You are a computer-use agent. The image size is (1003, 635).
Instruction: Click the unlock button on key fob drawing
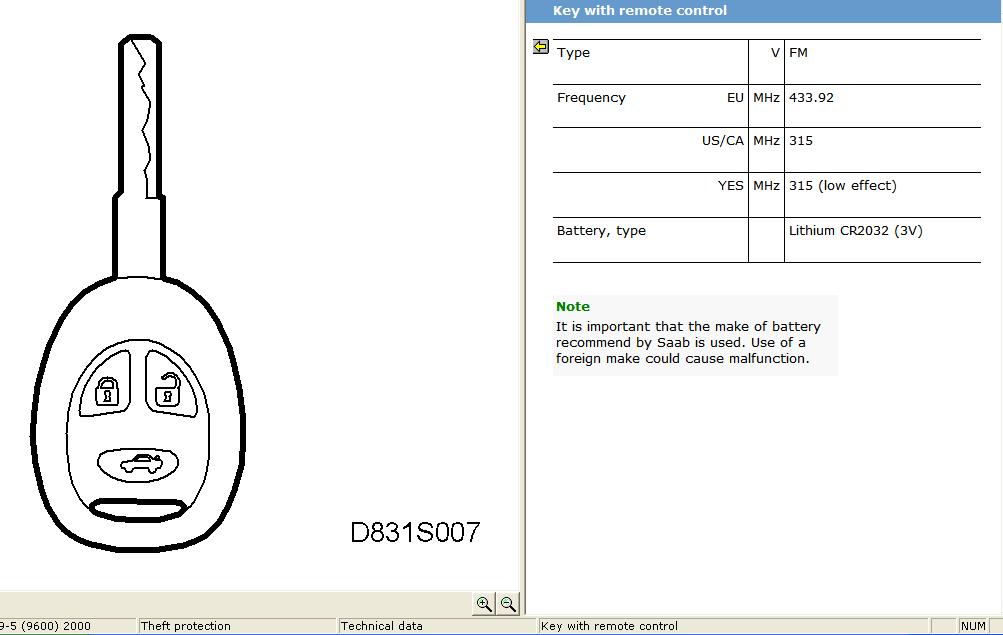pyautogui.click(x=168, y=389)
